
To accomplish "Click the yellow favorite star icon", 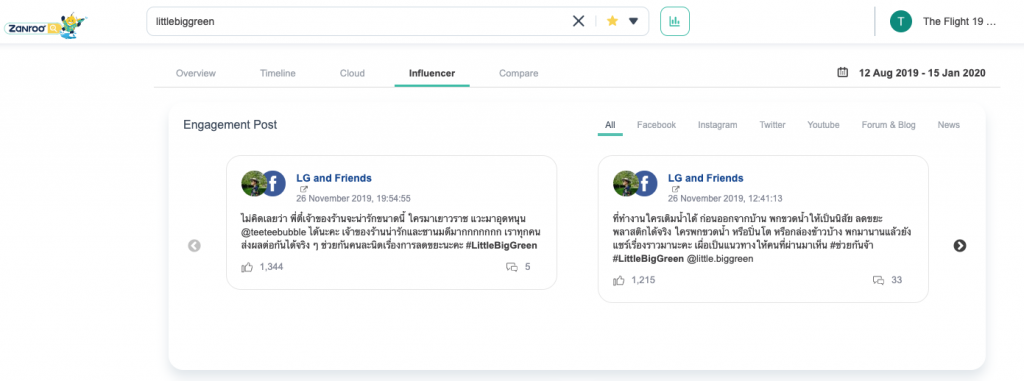I will 612,21.
